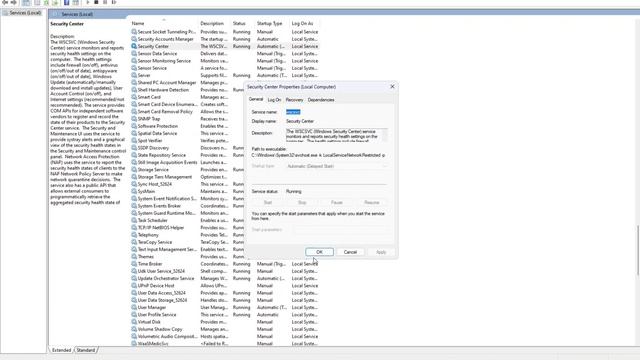Click the gear icon beside Themes
Screen dimensions: 640x360
point(134,257)
